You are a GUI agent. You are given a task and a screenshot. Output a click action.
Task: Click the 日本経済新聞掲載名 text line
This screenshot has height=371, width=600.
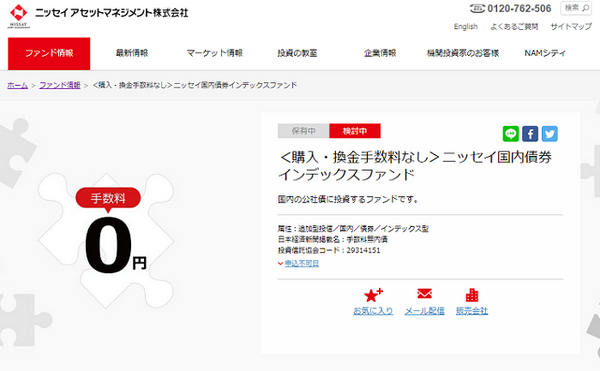coord(333,239)
